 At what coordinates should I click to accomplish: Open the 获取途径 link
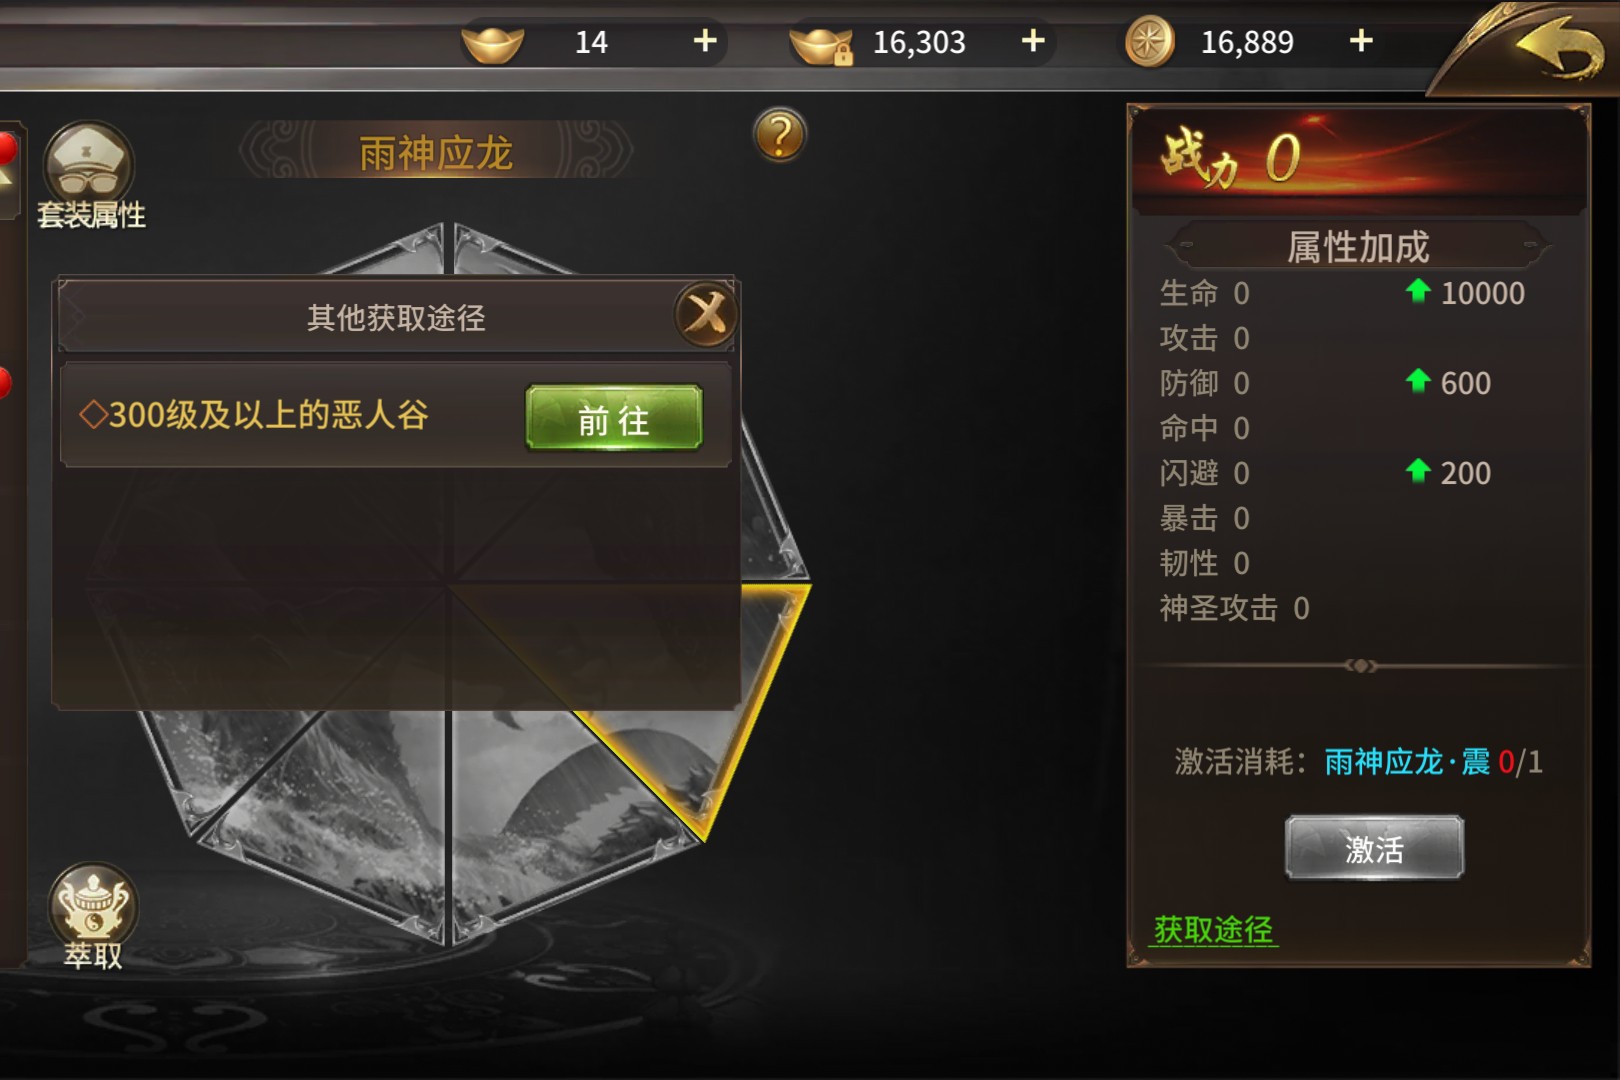(1213, 929)
